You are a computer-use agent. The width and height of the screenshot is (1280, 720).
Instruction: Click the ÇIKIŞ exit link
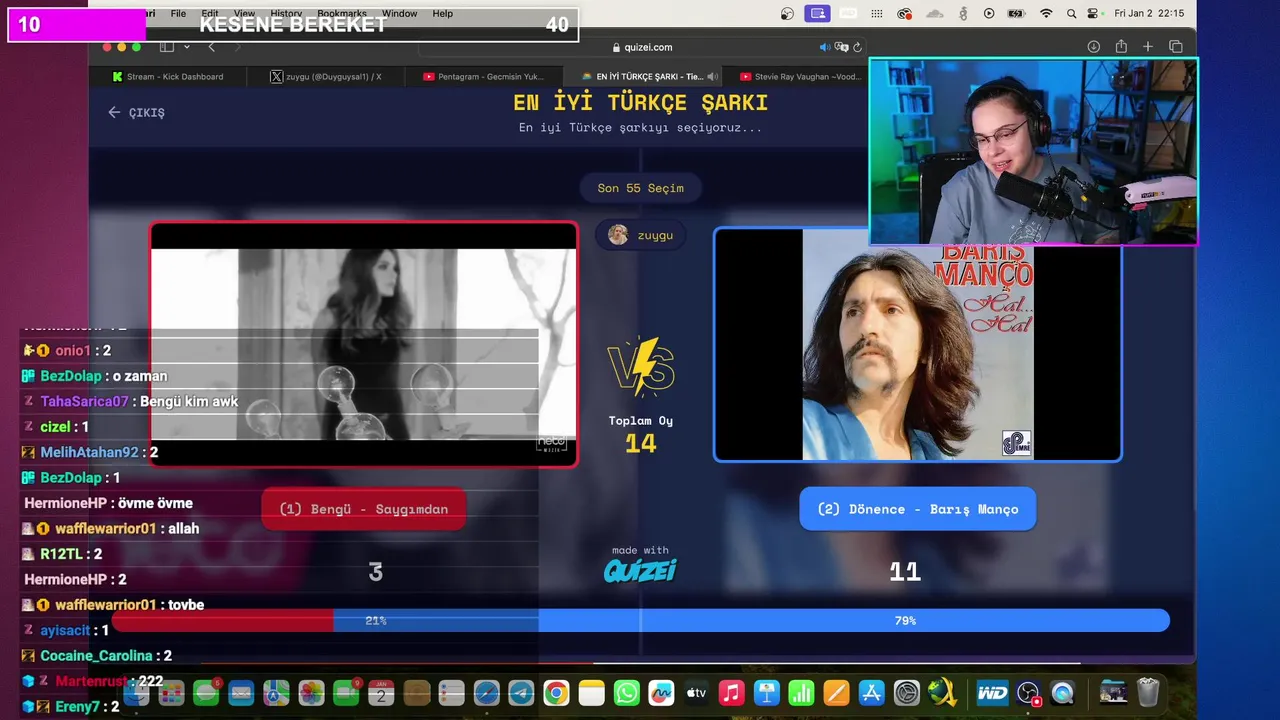[136, 112]
